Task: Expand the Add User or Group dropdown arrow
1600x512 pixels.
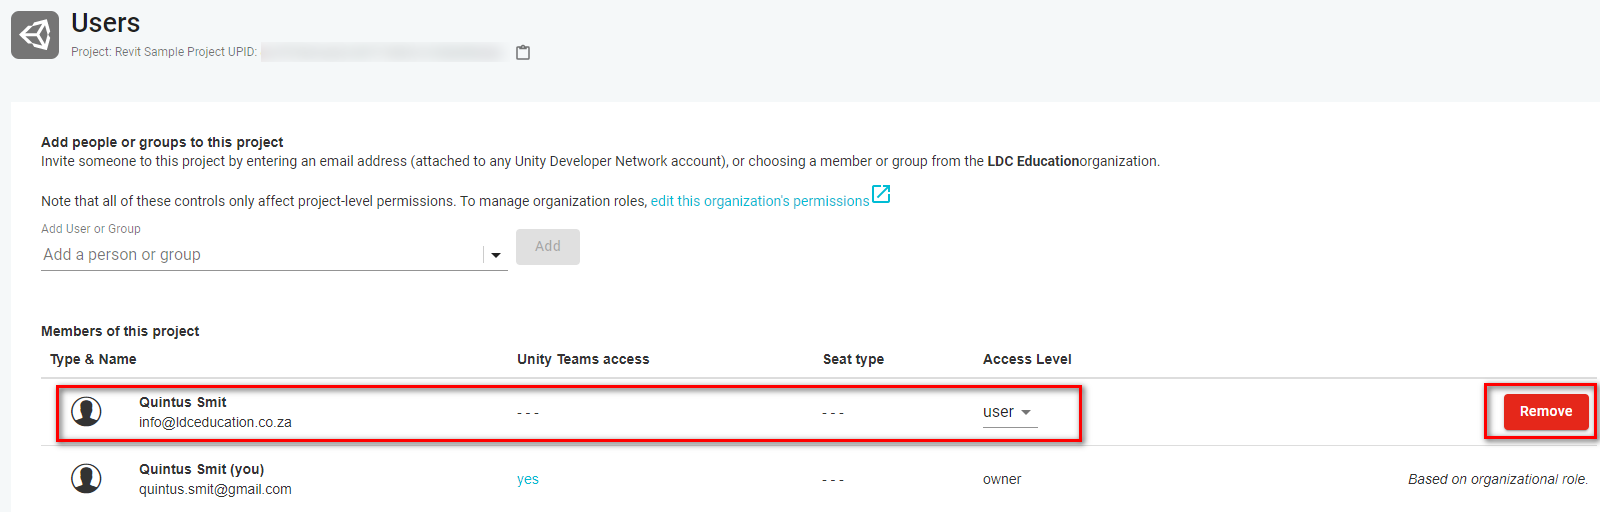Action: click(496, 255)
